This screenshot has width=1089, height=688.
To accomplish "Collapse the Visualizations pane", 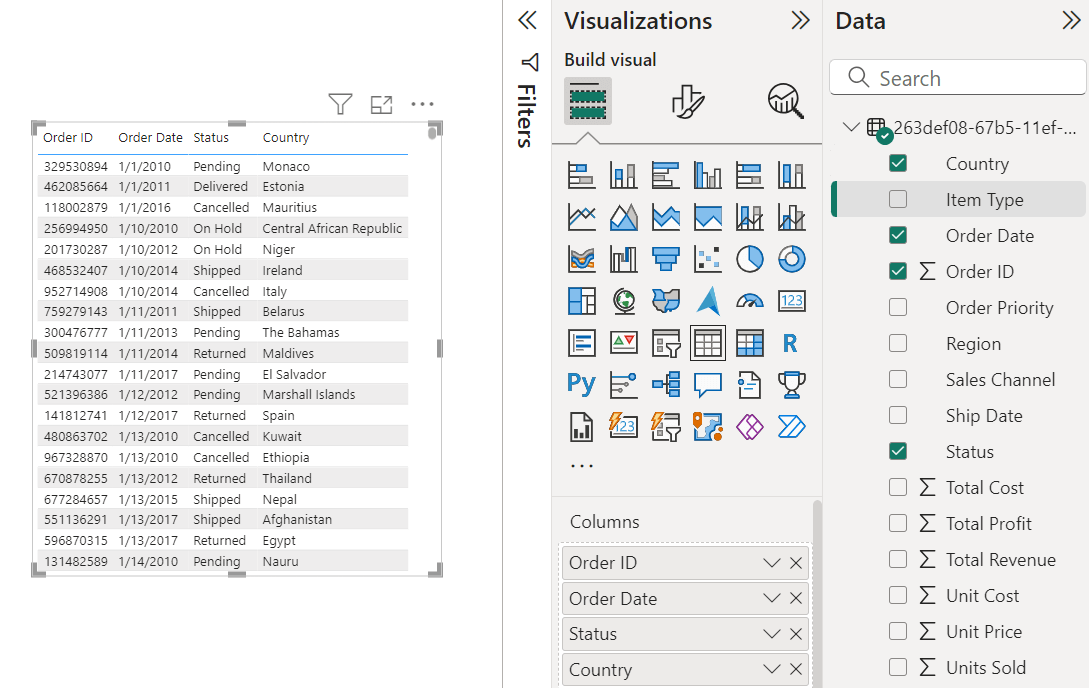I will coord(800,20).
